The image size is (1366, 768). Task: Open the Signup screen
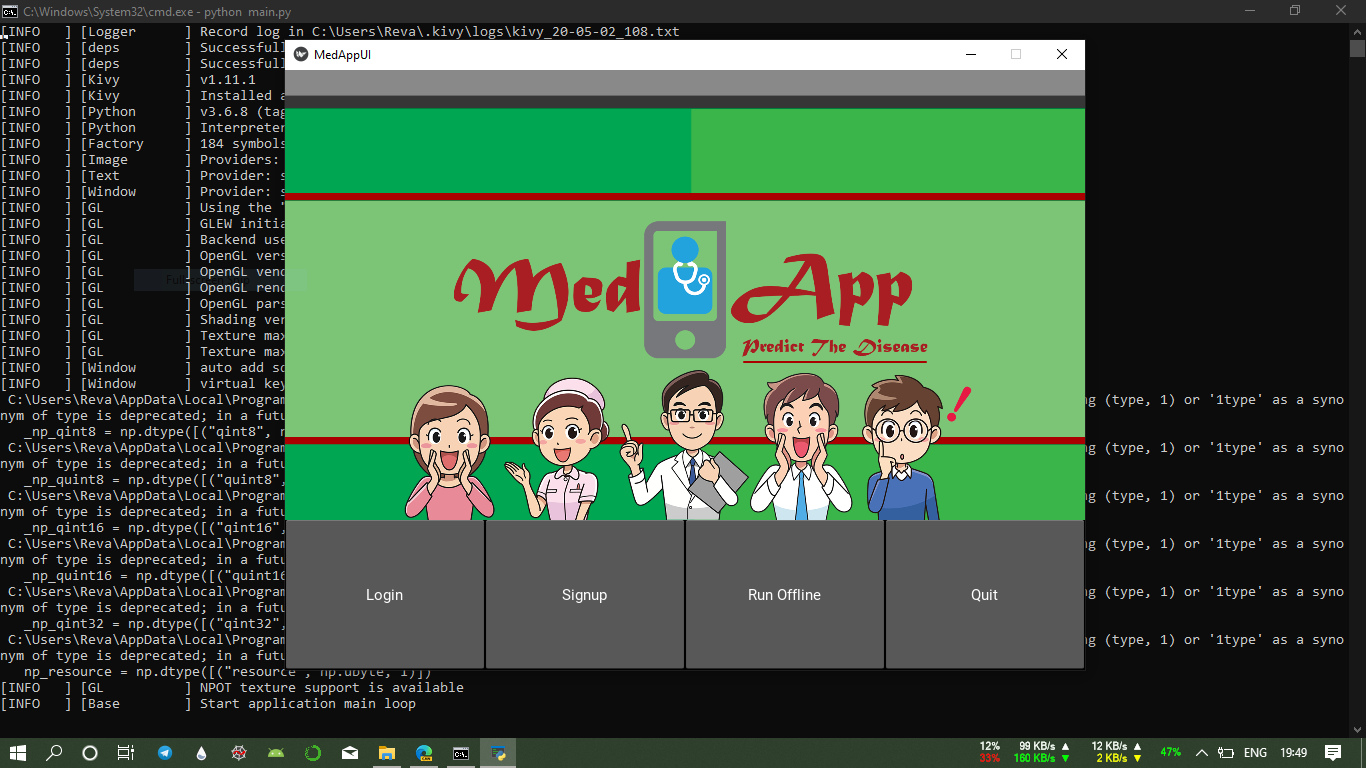585,594
